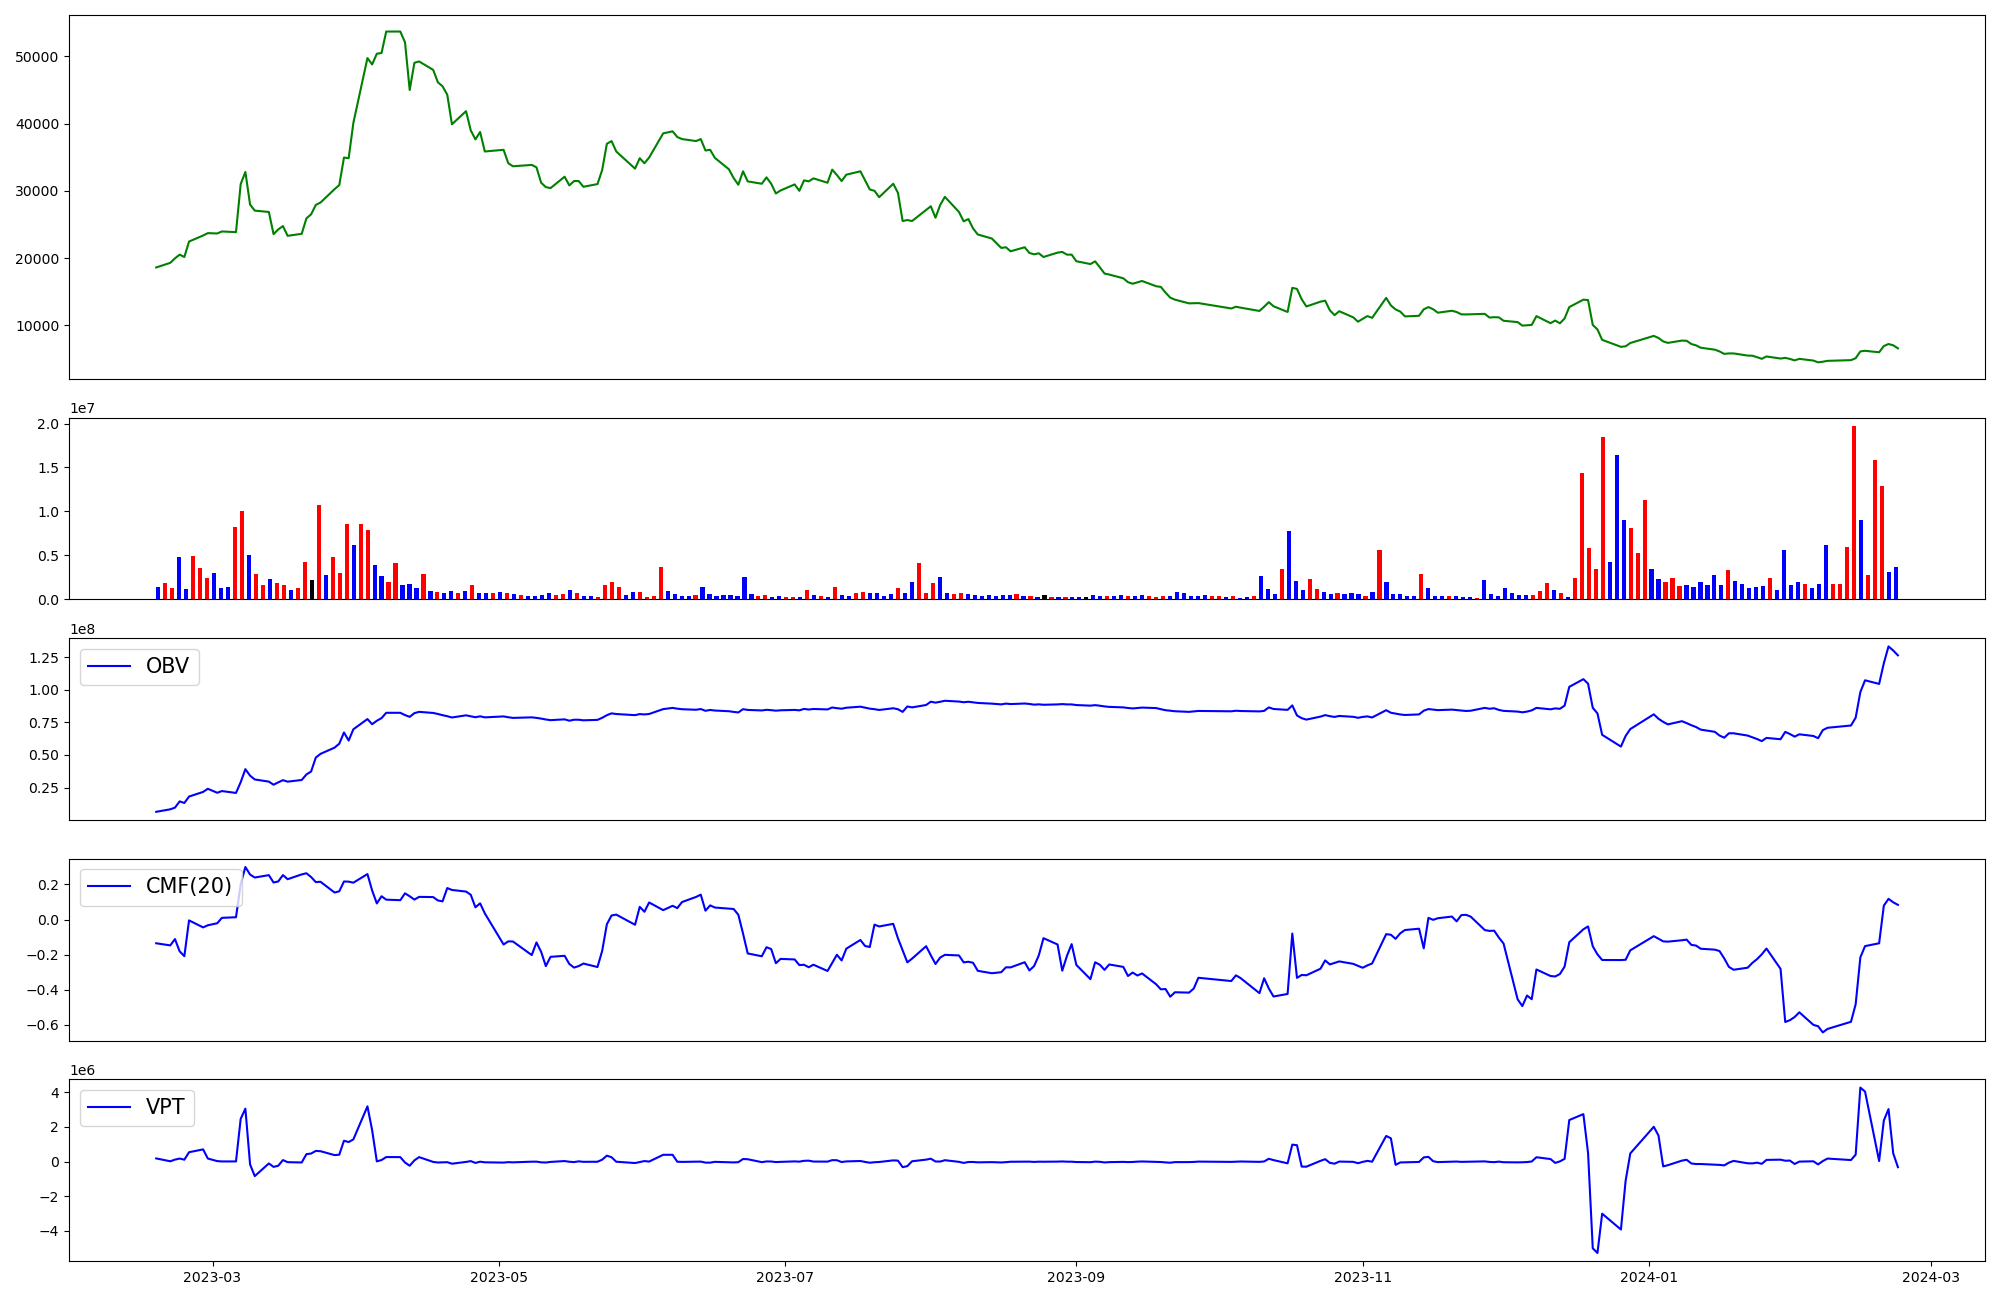Click the VPT legend label
Screen dimensions: 2000x1300
pyautogui.click(x=165, y=1107)
